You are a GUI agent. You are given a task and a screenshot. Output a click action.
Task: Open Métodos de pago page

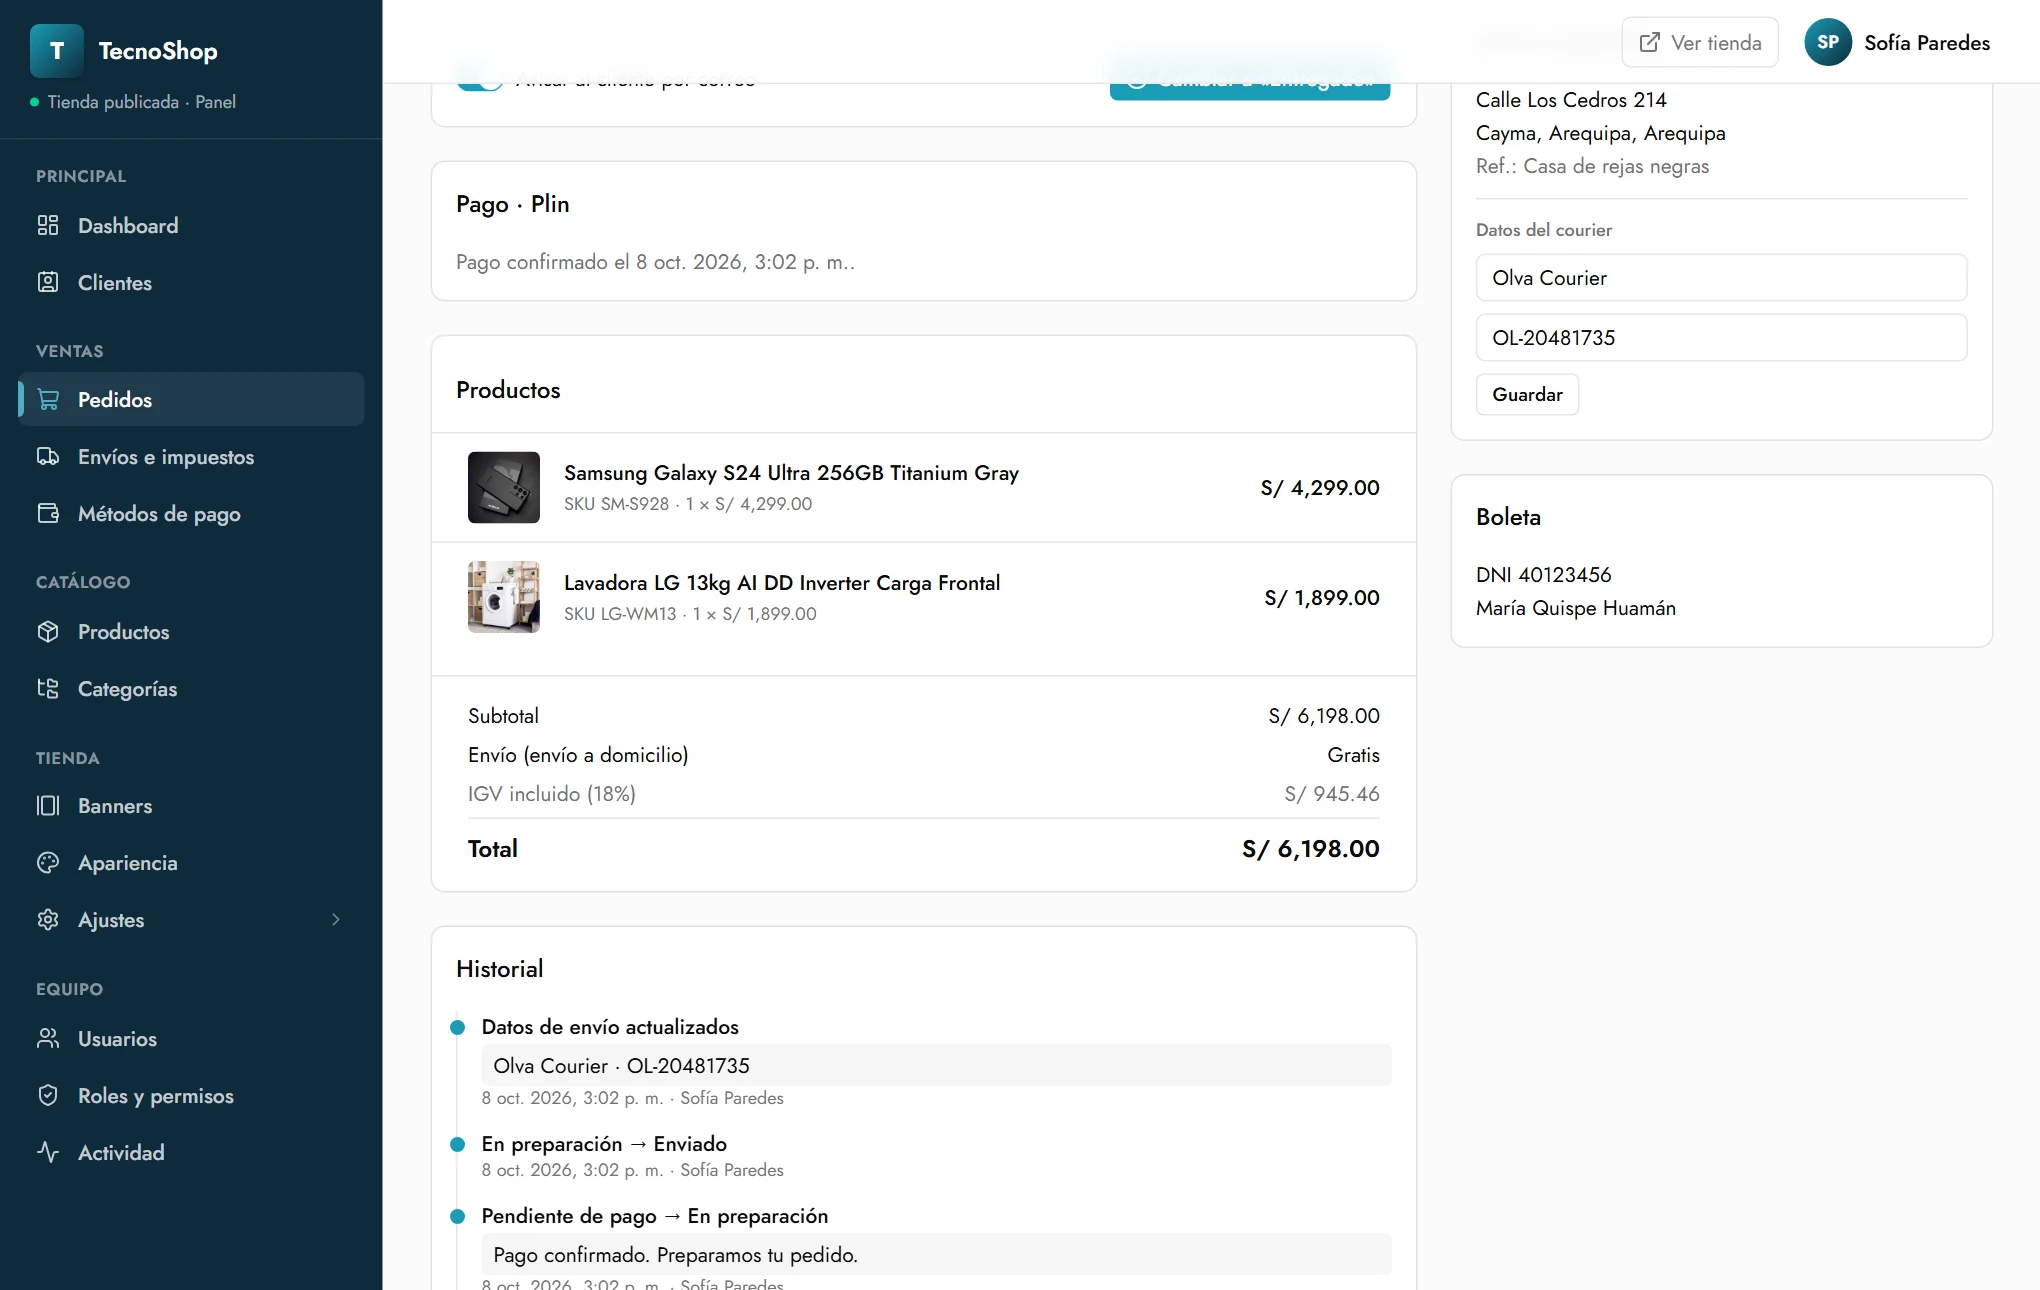[x=191, y=513]
